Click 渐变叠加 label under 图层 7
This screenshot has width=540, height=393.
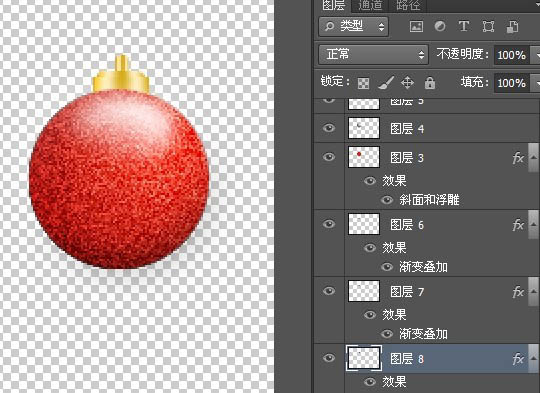click(x=423, y=334)
